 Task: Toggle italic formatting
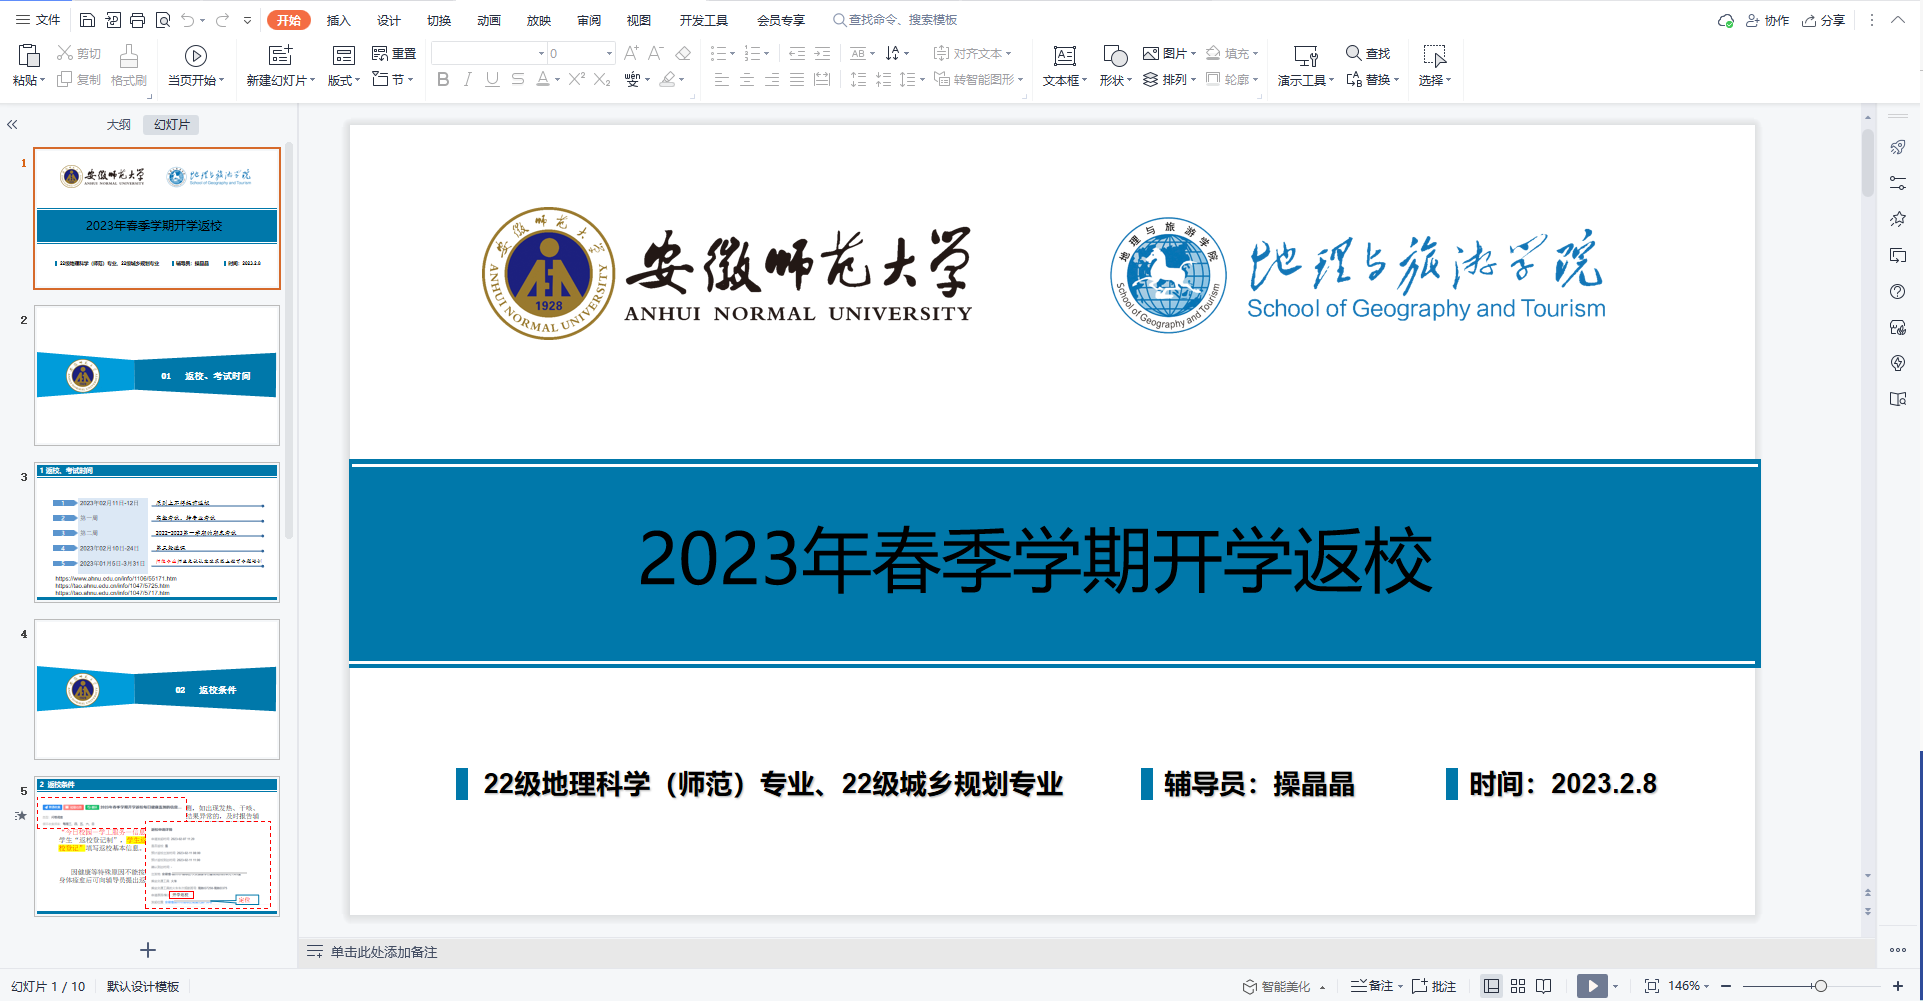[x=467, y=80]
